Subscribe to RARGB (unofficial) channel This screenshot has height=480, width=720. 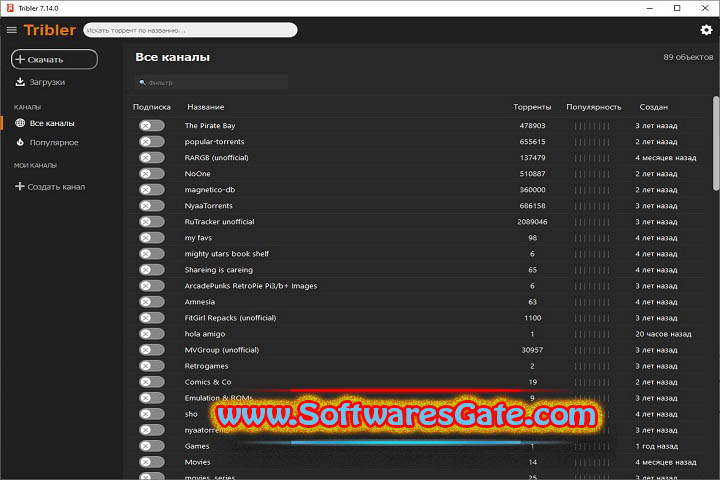pyautogui.click(x=152, y=158)
